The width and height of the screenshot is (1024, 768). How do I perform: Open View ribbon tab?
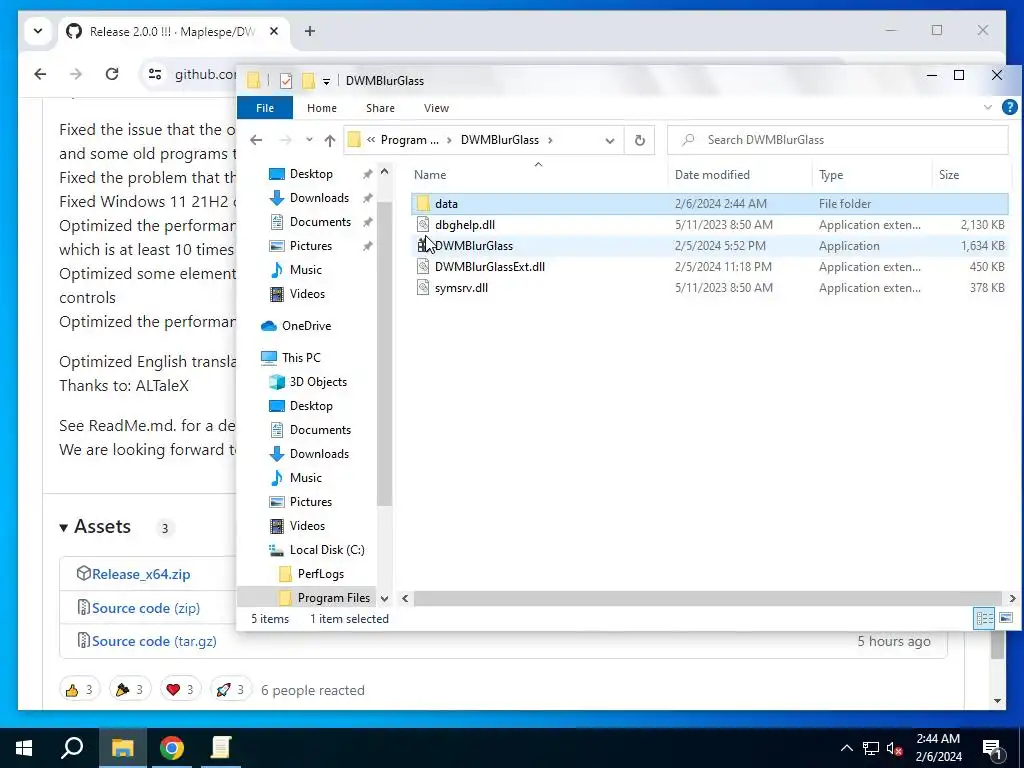[x=436, y=108]
